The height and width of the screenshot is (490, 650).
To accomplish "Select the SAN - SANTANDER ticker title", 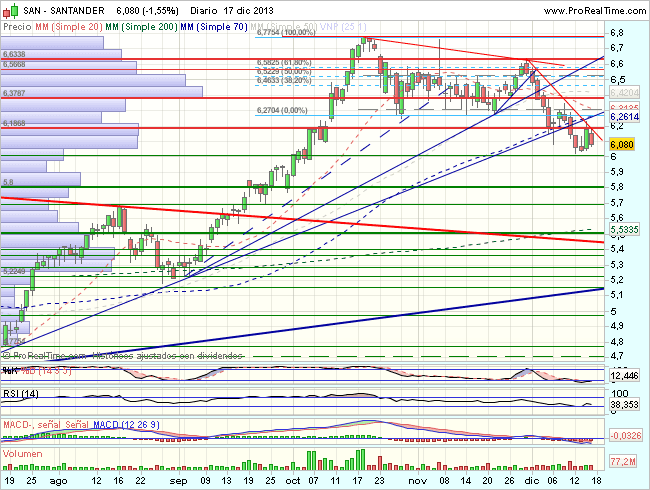I will click(x=64, y=11).
